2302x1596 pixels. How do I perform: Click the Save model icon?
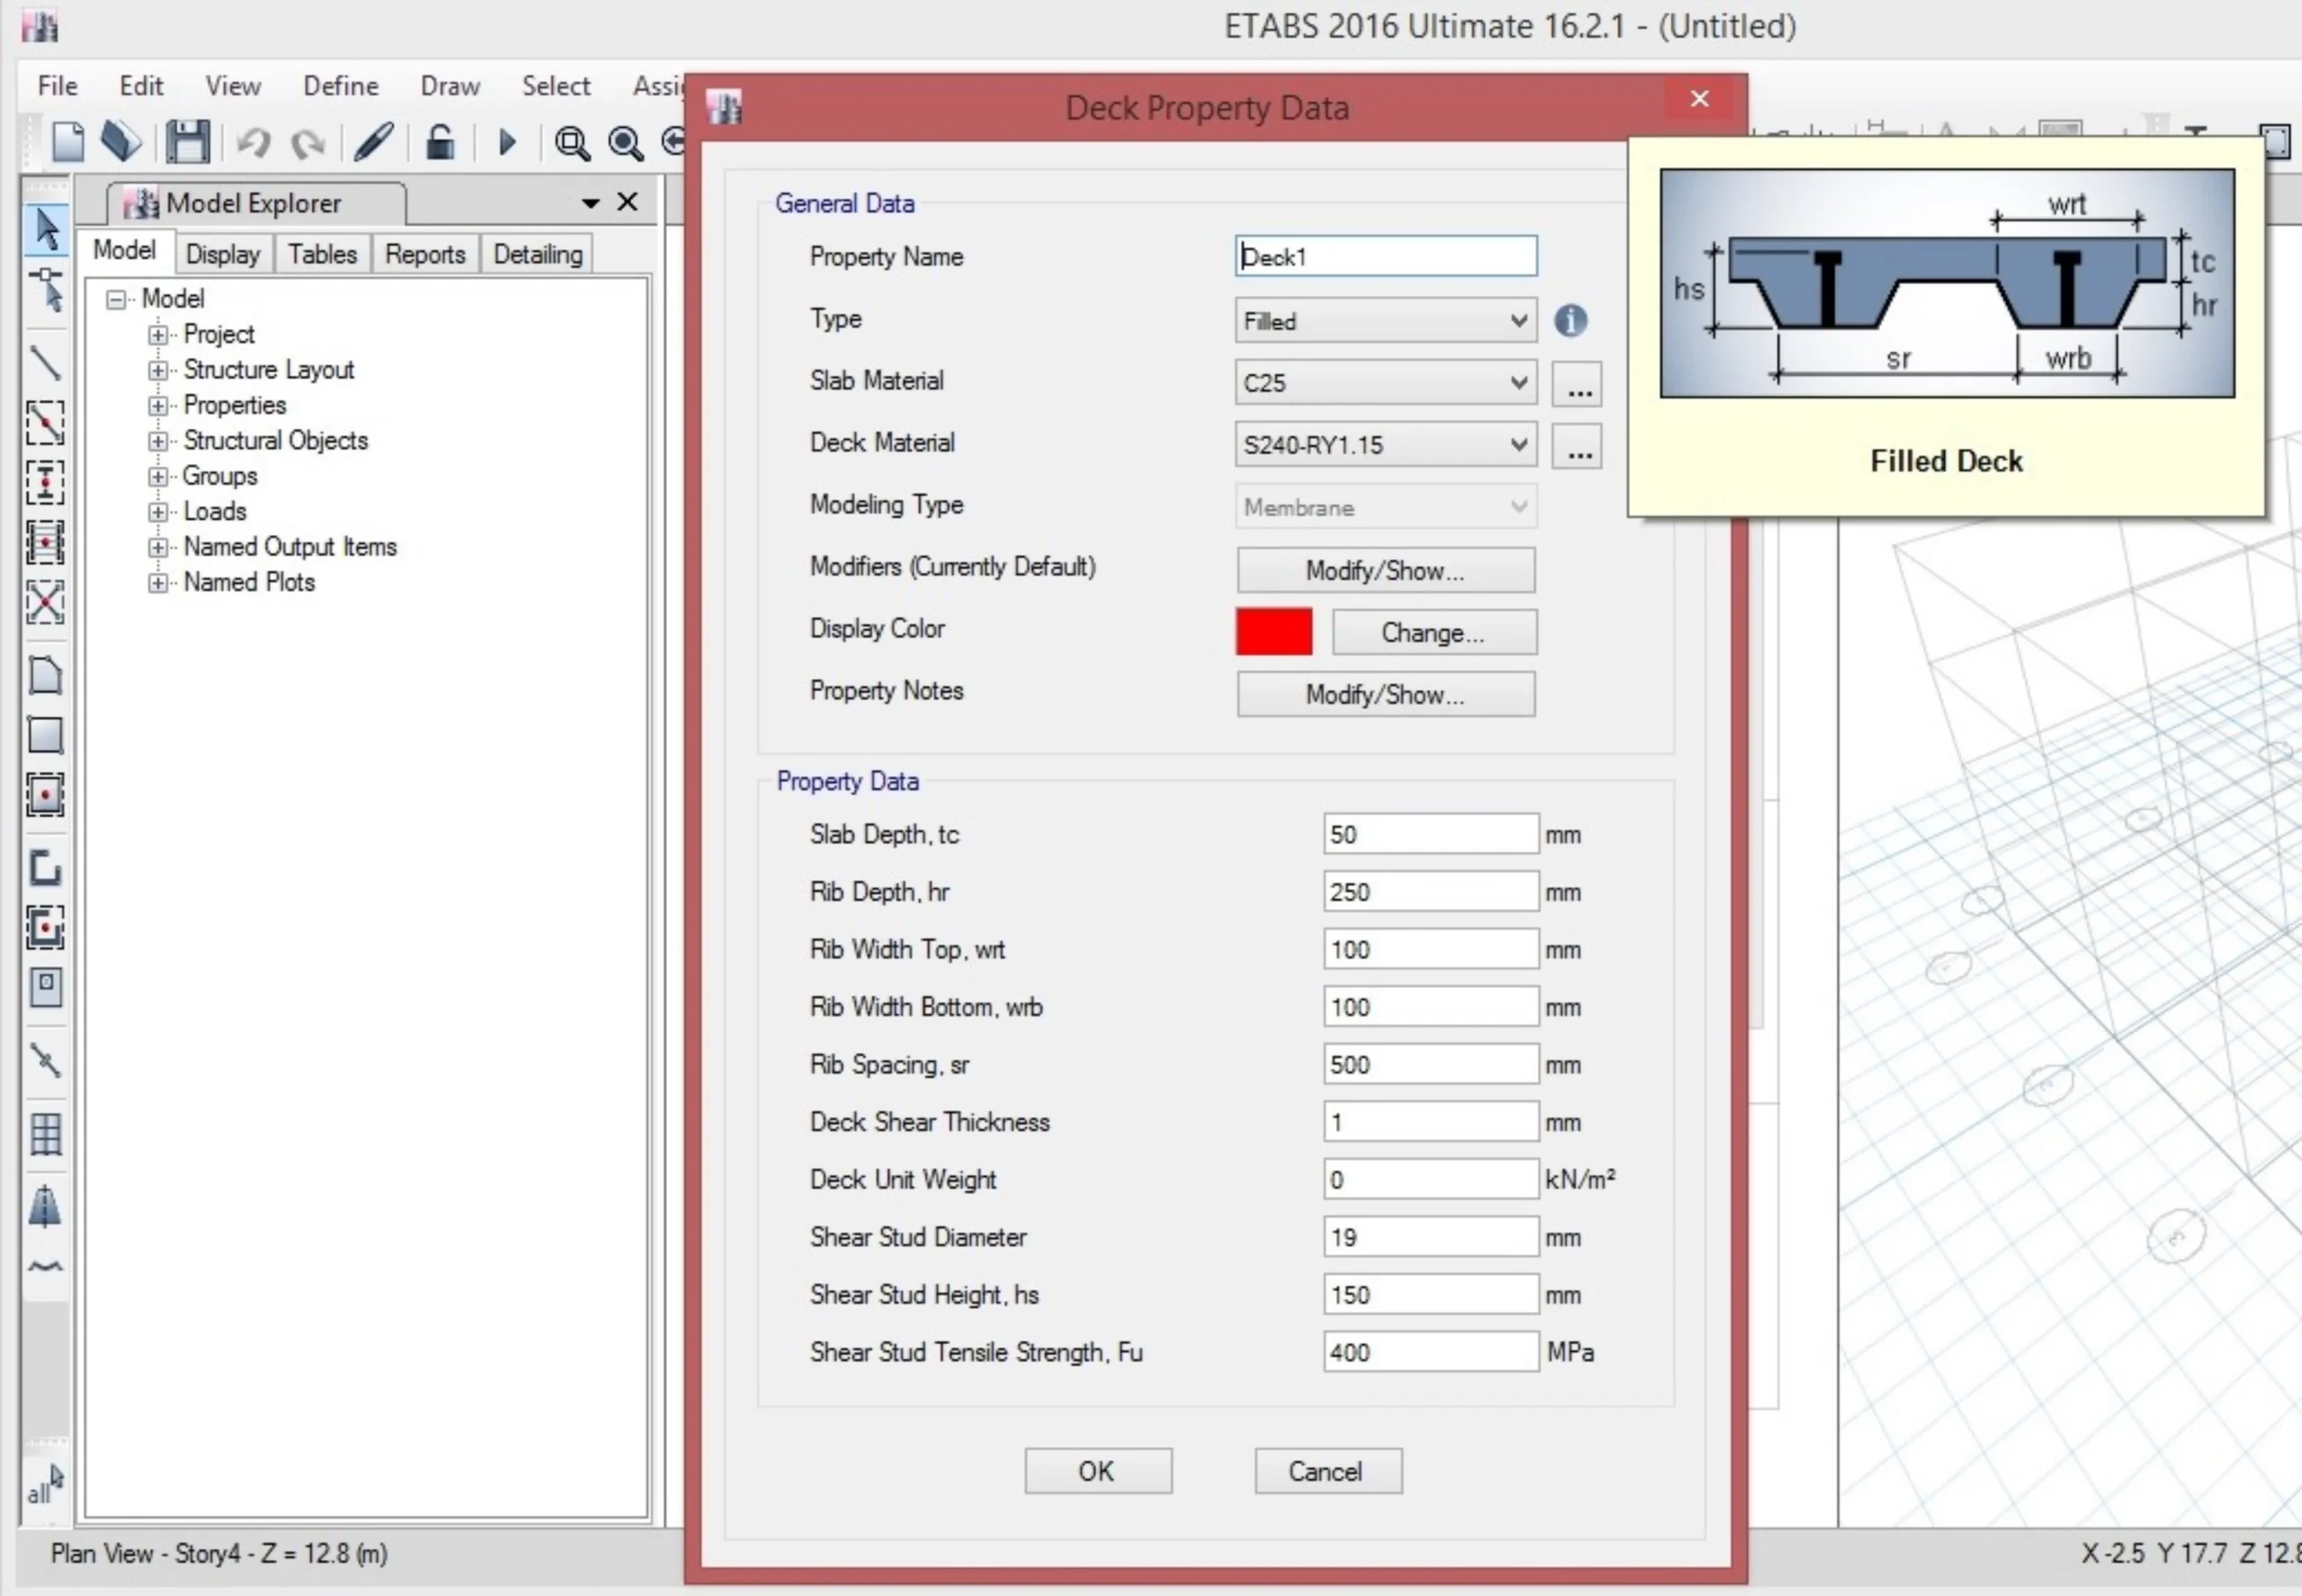coord(187,142)
